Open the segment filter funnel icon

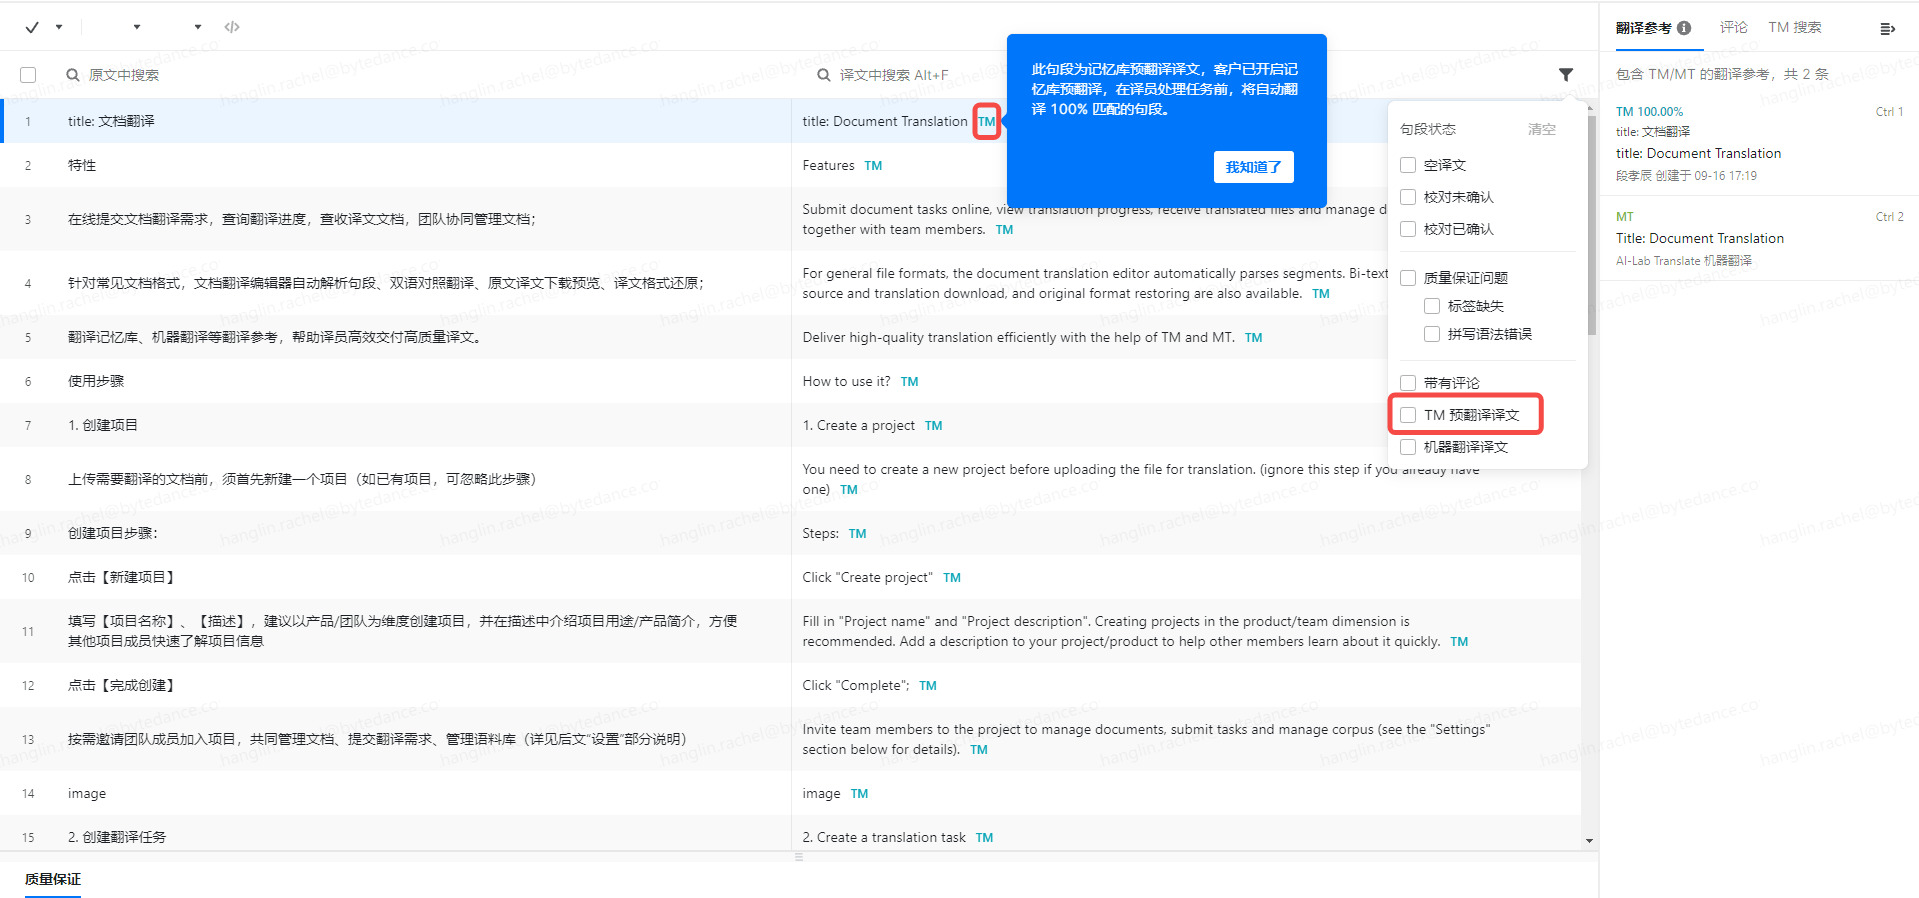point(1565,75)
